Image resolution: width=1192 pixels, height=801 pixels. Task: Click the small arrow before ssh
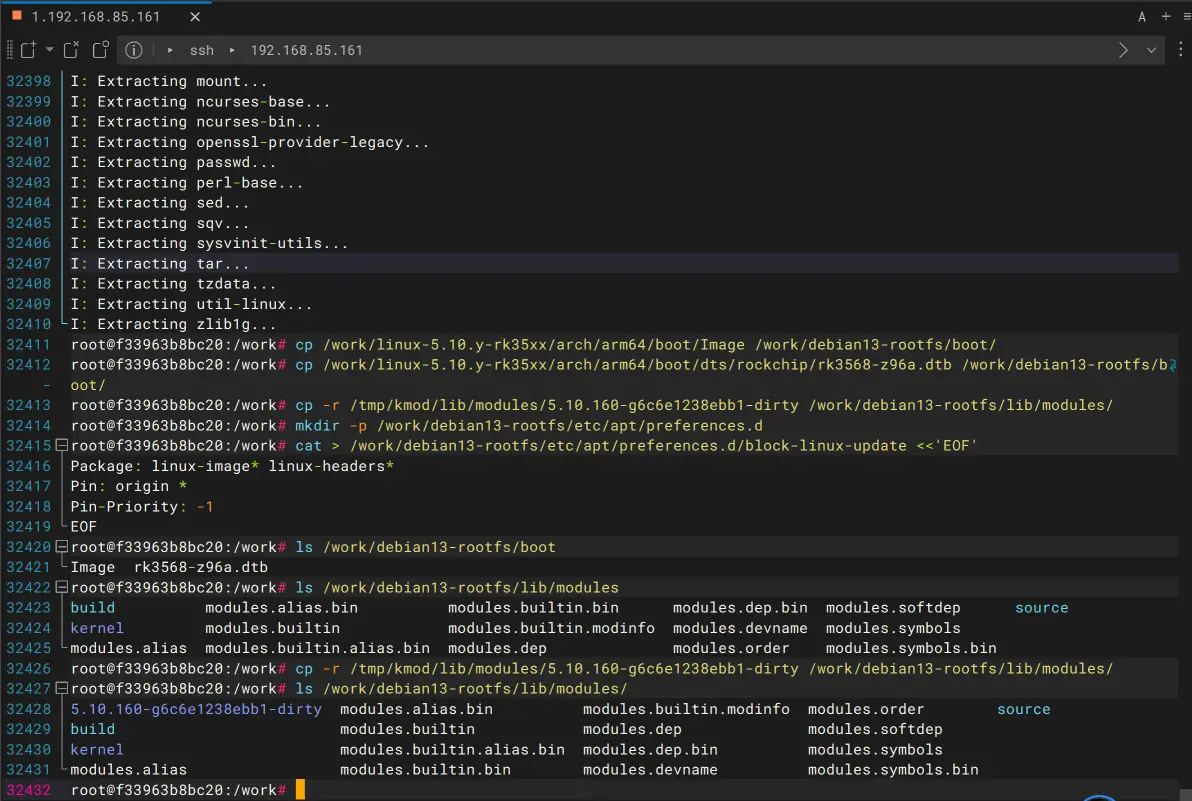170,50
